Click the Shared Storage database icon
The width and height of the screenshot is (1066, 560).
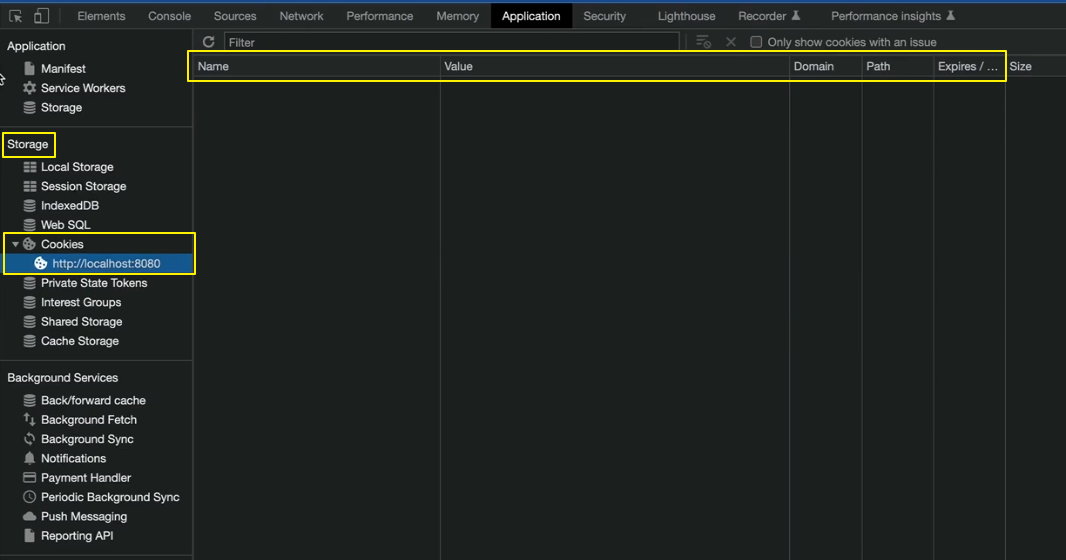pyautogui.click(x=29, y=321)
